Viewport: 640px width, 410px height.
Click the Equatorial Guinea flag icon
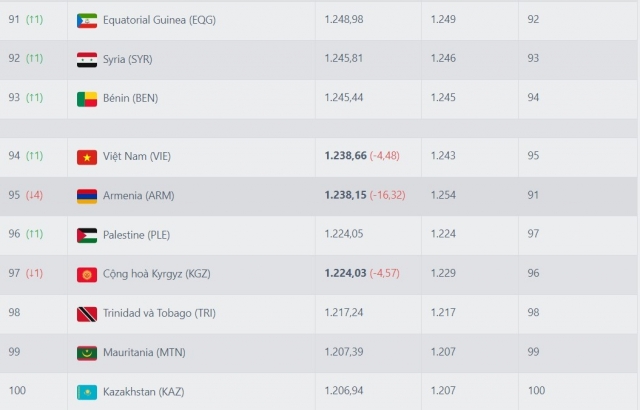87,20
